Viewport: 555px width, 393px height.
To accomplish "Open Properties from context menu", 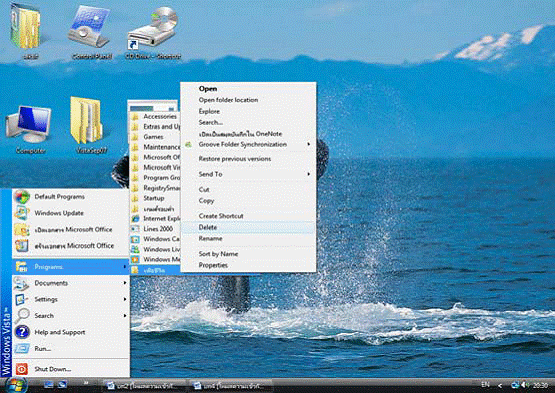I will (213, 265).
